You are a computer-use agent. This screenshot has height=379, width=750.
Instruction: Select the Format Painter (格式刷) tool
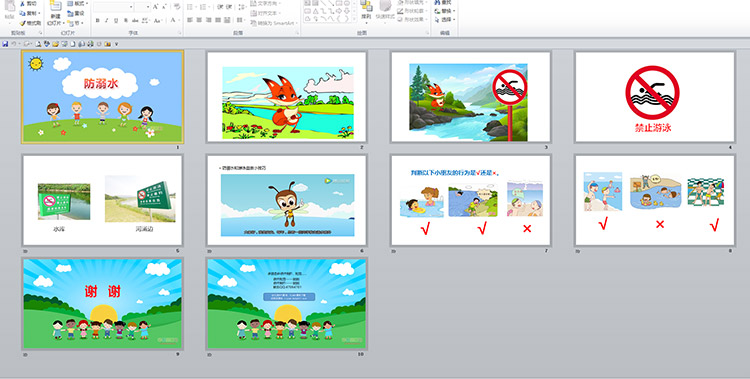coord(30,23)
